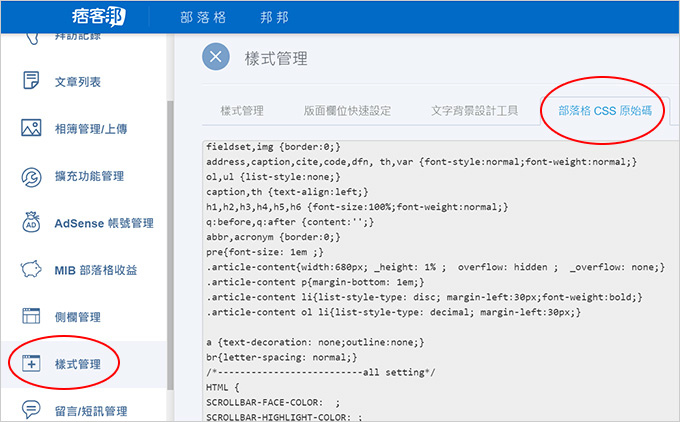Open the 相簿管理/上傳 picture icon
This screenshot has height=422, width=680.
click(x=31, y=128)
